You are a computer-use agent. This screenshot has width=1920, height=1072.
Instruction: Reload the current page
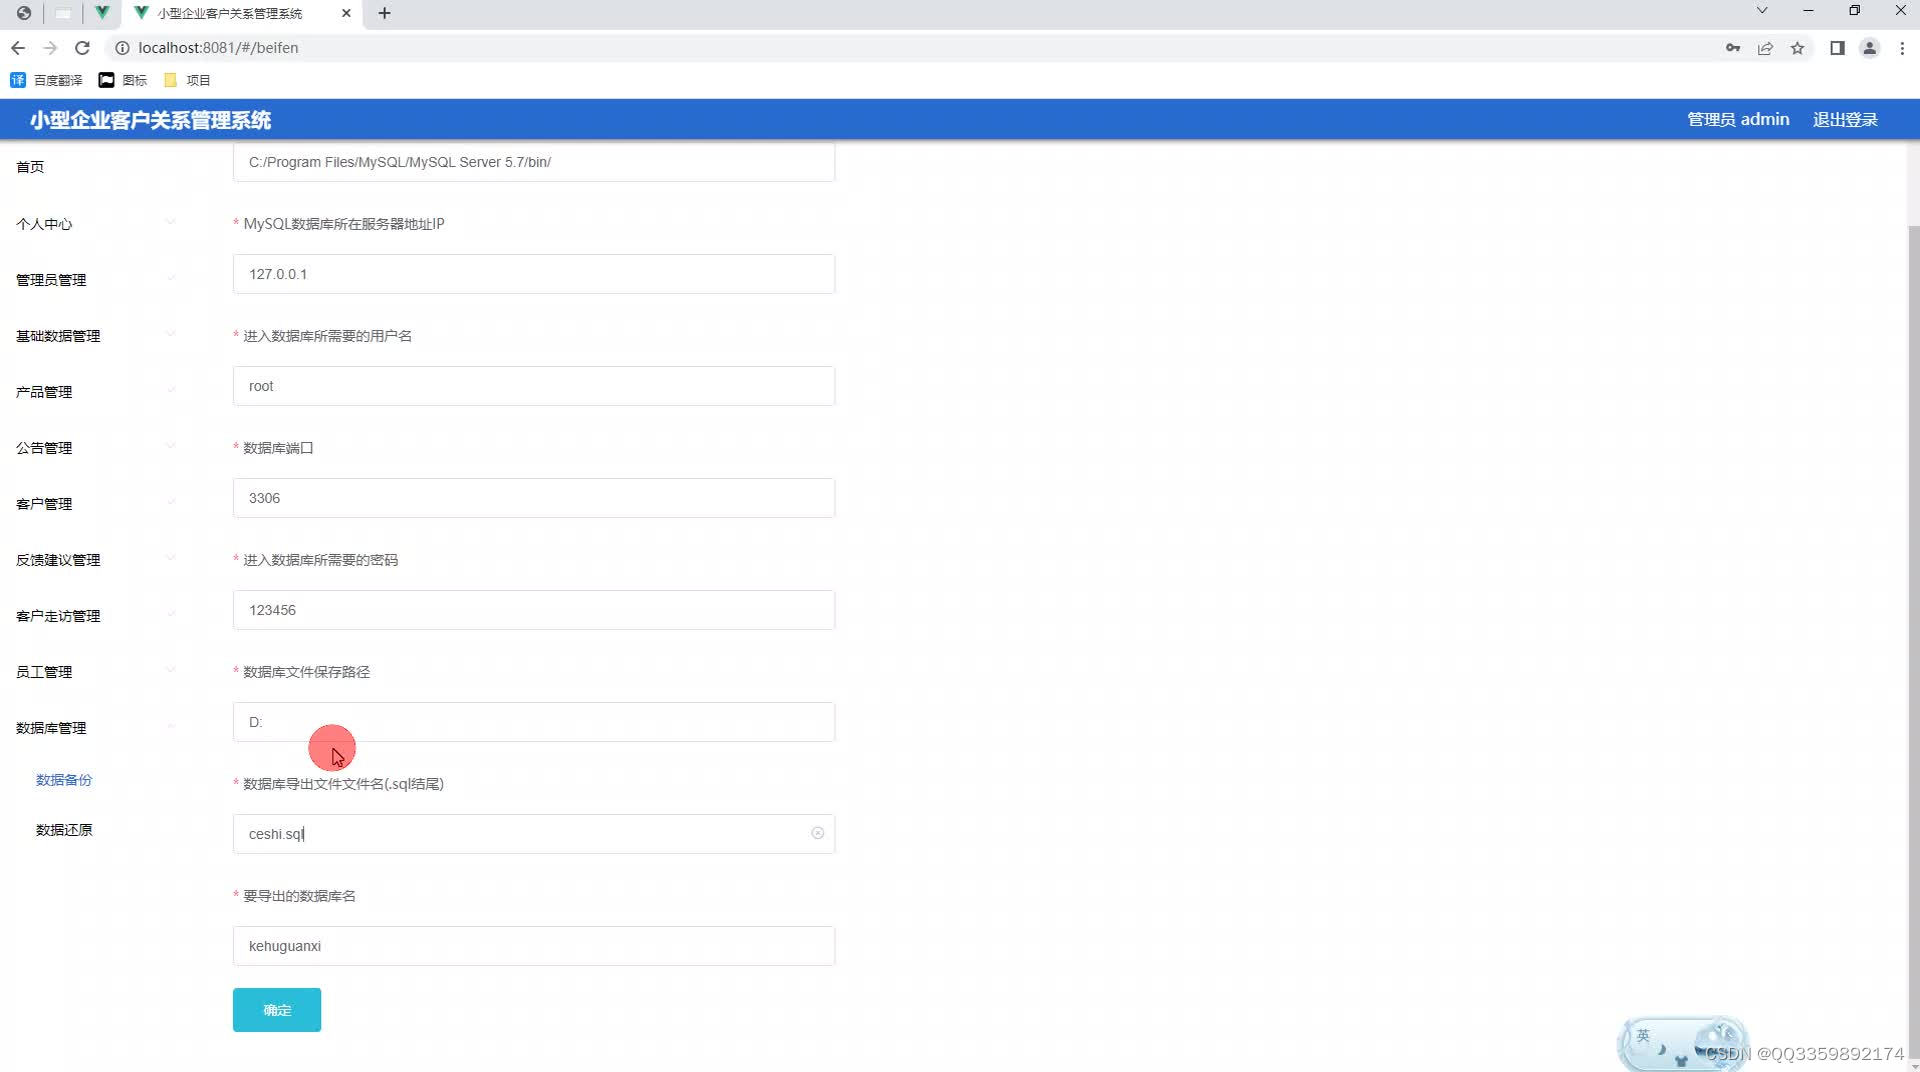[x=83, y=48]
